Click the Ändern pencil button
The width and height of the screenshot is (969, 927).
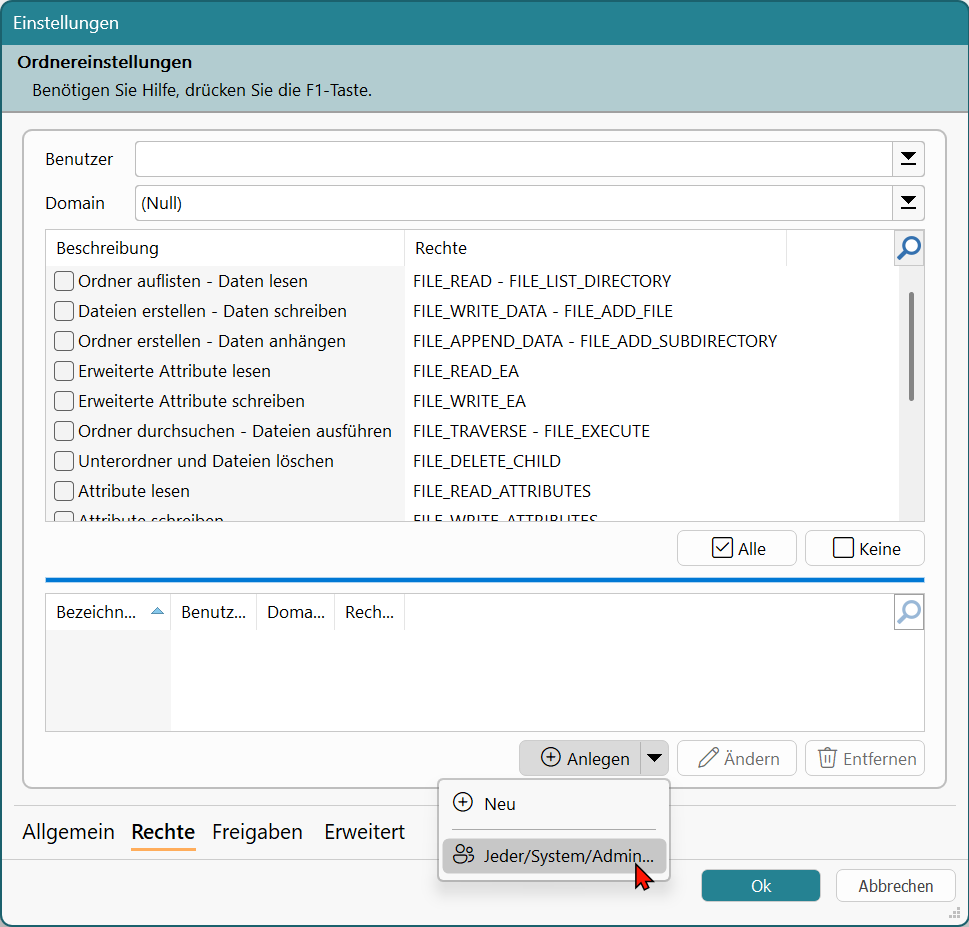(737, 758)
